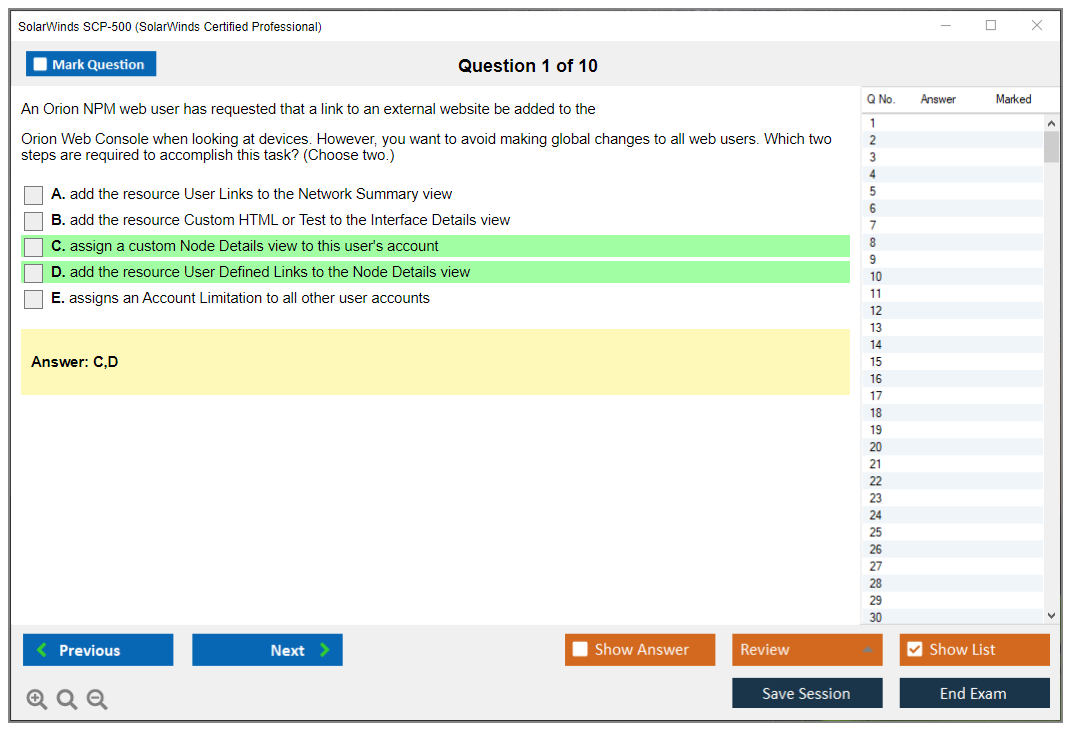Click the Marked column header

pos(1013,99)
